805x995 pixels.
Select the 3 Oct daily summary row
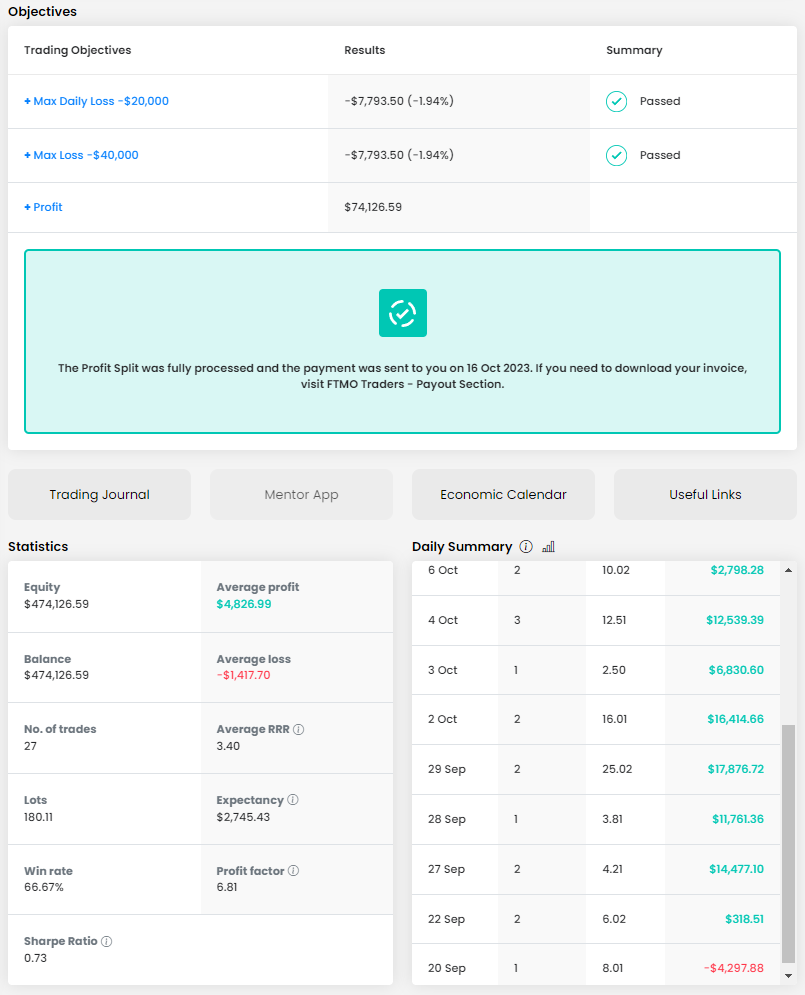(596, 670)
